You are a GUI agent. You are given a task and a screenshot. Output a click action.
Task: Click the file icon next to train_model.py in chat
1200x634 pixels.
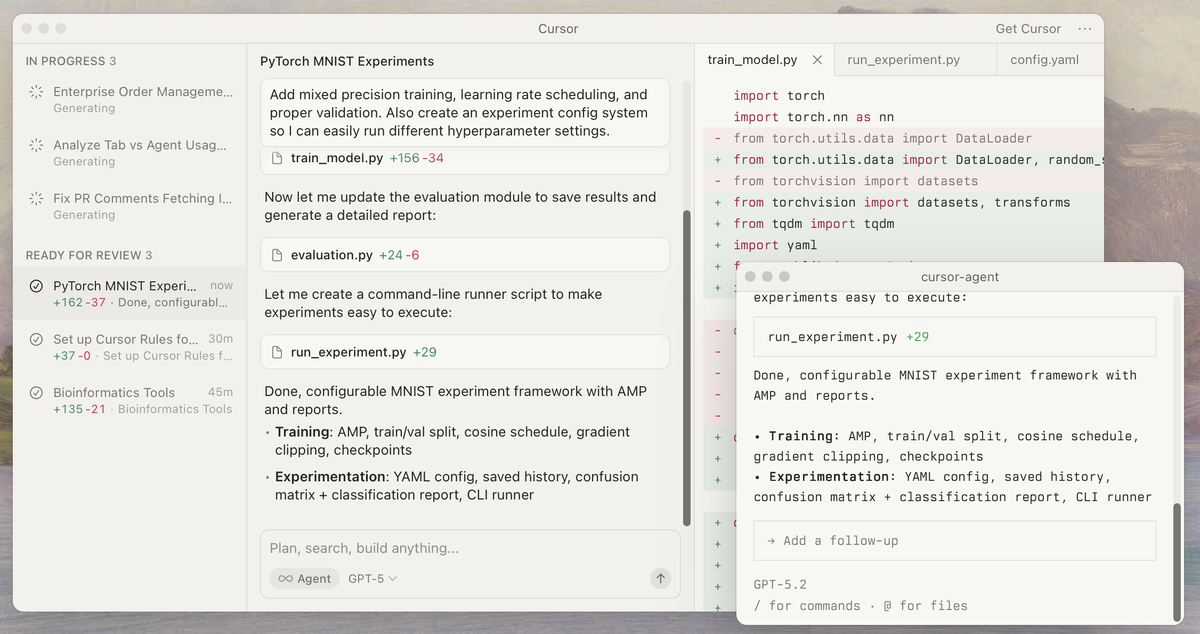[x=278, y=158]
